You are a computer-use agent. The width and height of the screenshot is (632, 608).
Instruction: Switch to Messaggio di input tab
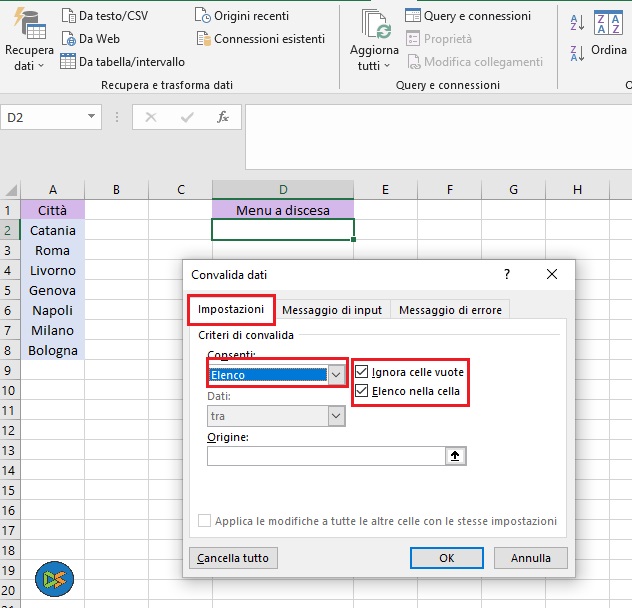click(332, 310)
